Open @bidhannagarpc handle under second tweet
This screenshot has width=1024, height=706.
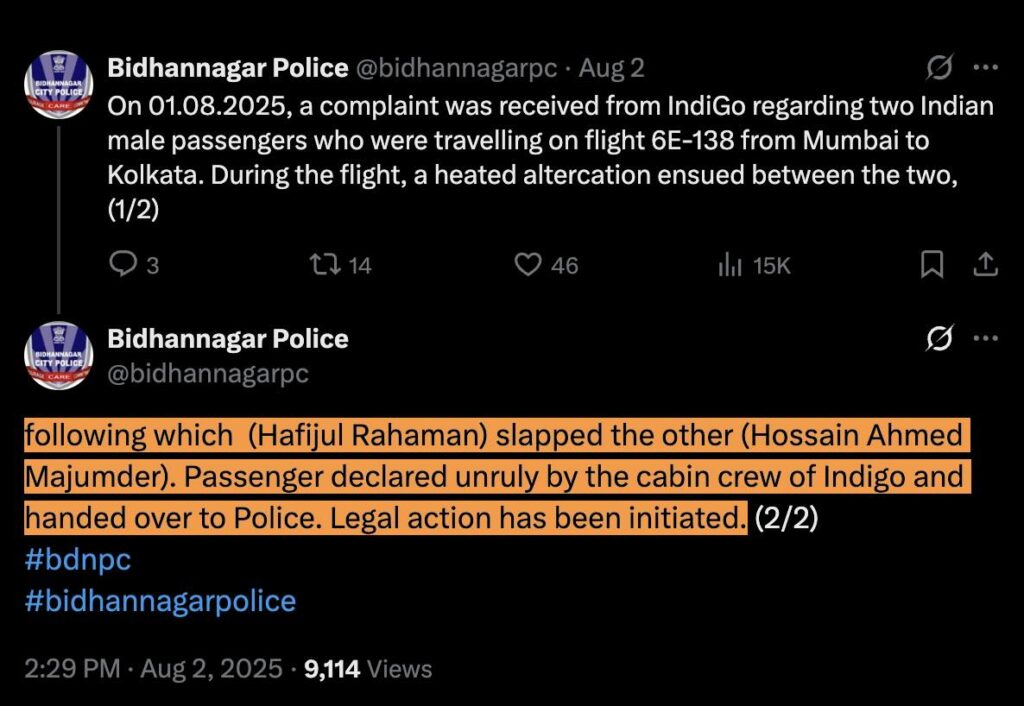coord(208,374)
